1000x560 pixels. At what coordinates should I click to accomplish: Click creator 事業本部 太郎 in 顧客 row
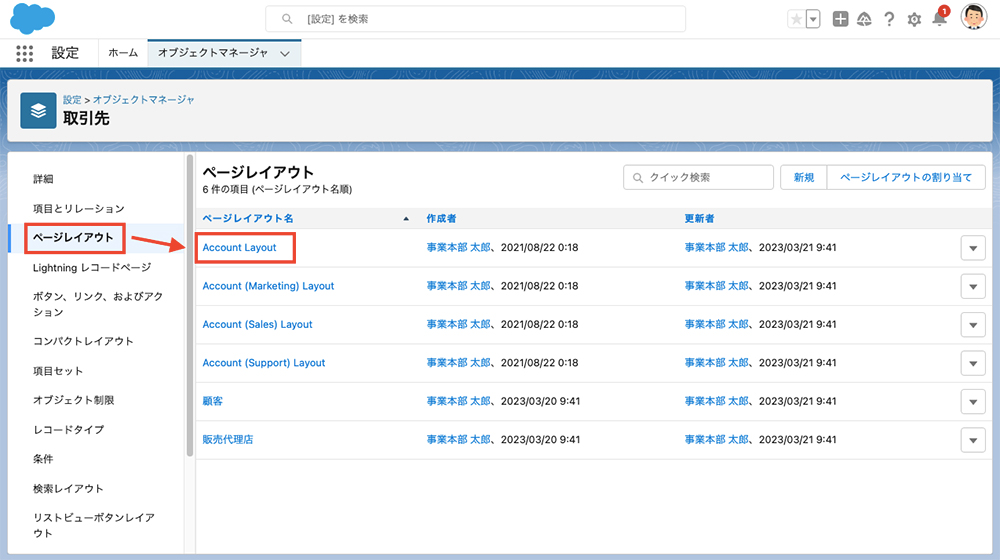[x=459, y=401]
